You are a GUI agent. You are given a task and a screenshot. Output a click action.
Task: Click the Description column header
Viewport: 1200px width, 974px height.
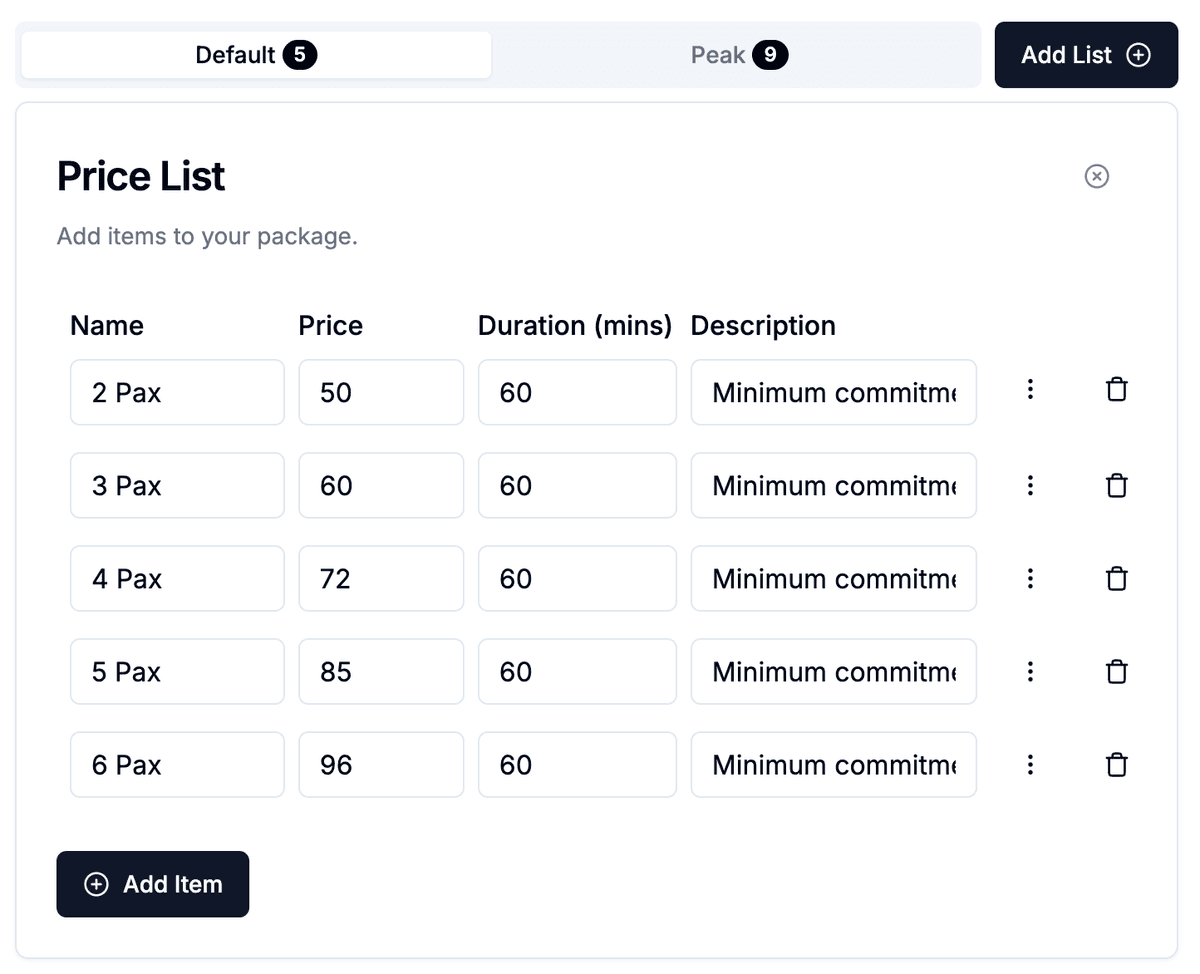(763, 326)
